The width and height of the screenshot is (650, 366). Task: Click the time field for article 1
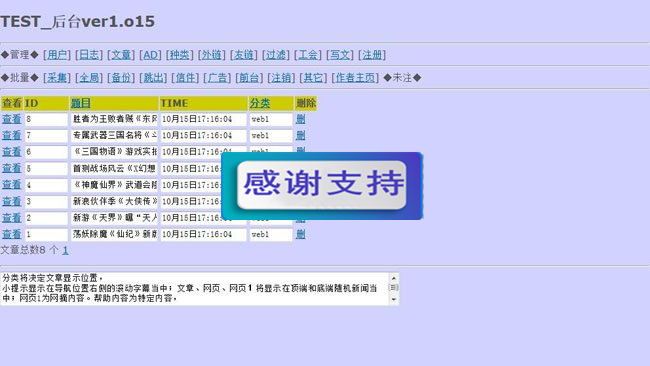(x=204, y=235)
